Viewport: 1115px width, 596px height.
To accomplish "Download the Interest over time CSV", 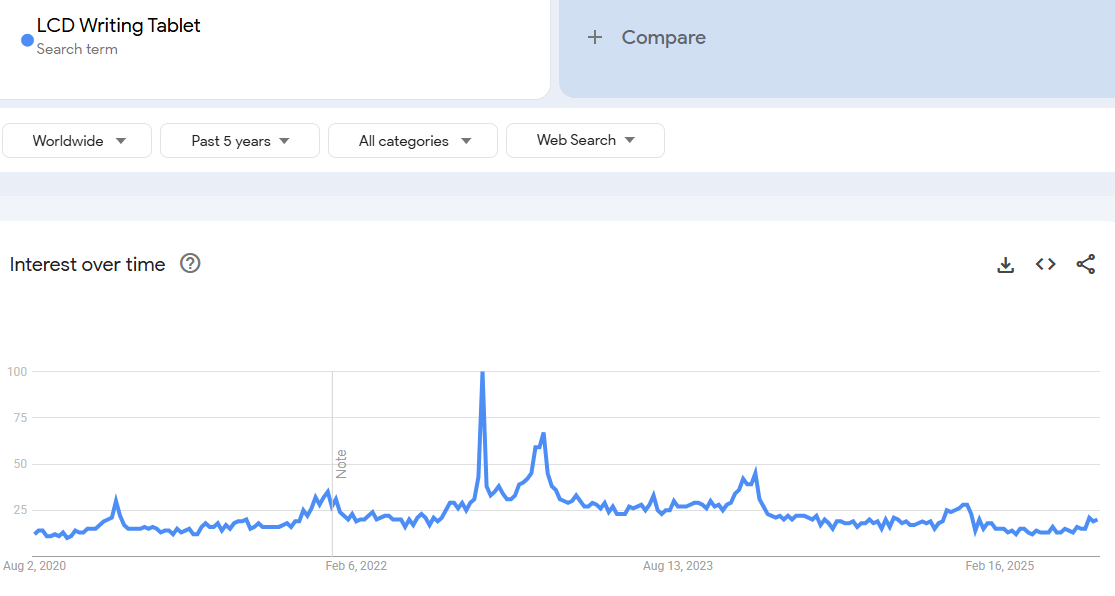I will (1006, 265).
